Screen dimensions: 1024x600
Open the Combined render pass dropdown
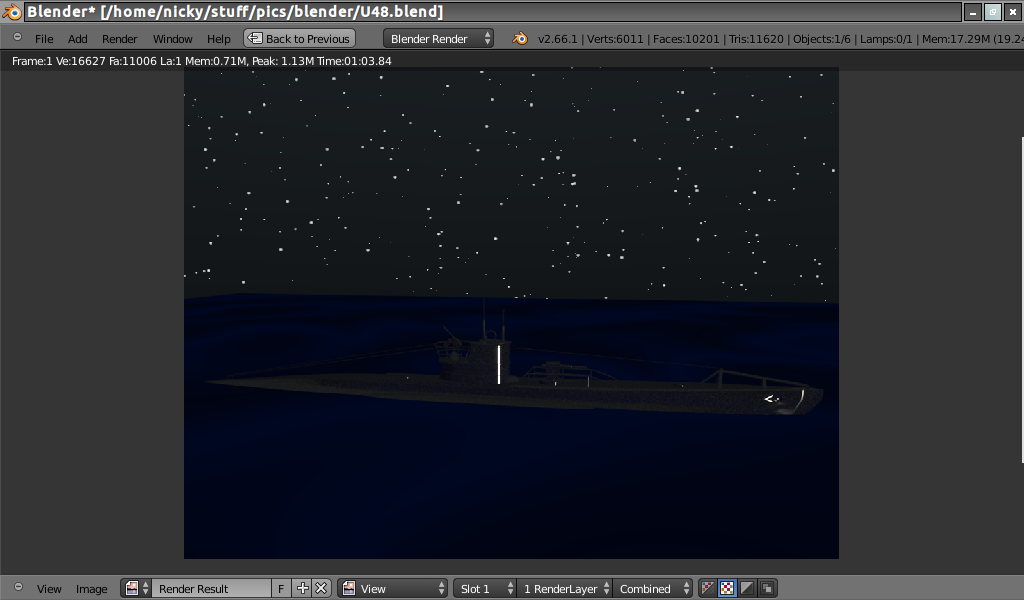coord(654,589)
